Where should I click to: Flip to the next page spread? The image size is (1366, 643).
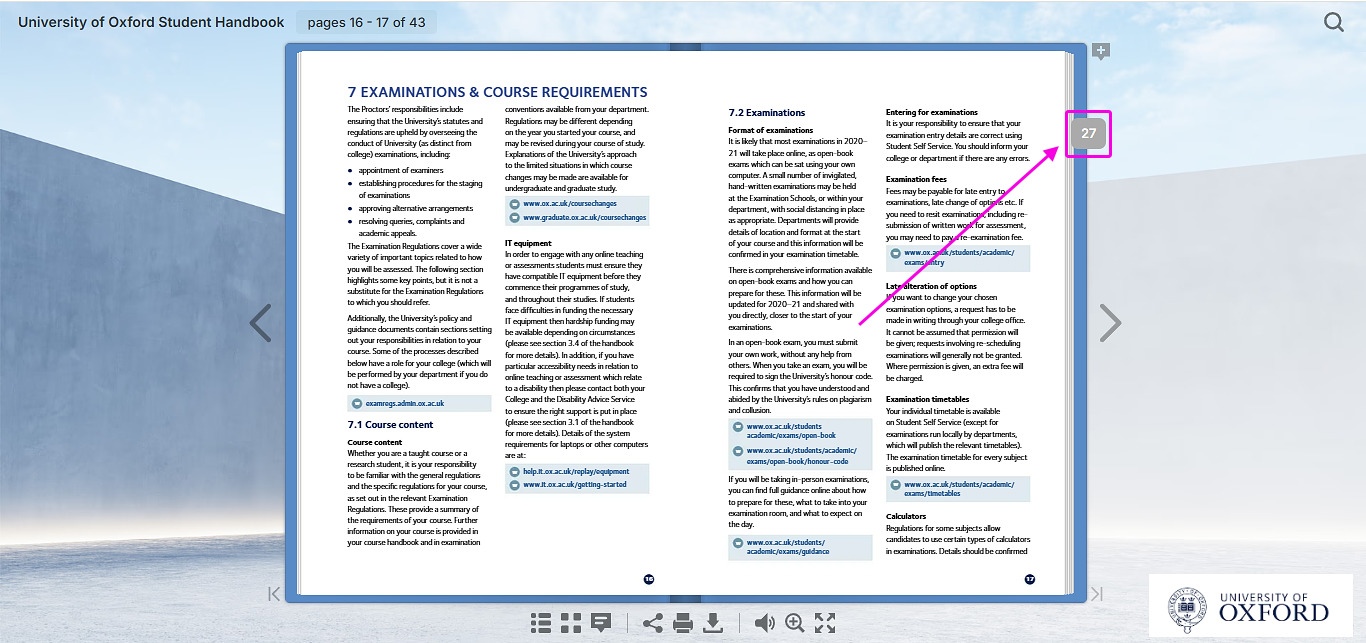click(x=1111, y=323)
